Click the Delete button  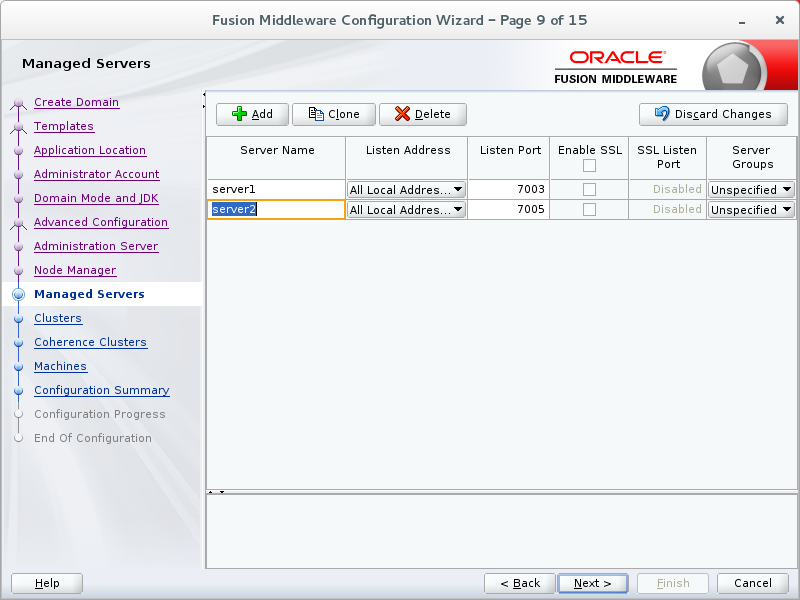[x=422, y=114]
